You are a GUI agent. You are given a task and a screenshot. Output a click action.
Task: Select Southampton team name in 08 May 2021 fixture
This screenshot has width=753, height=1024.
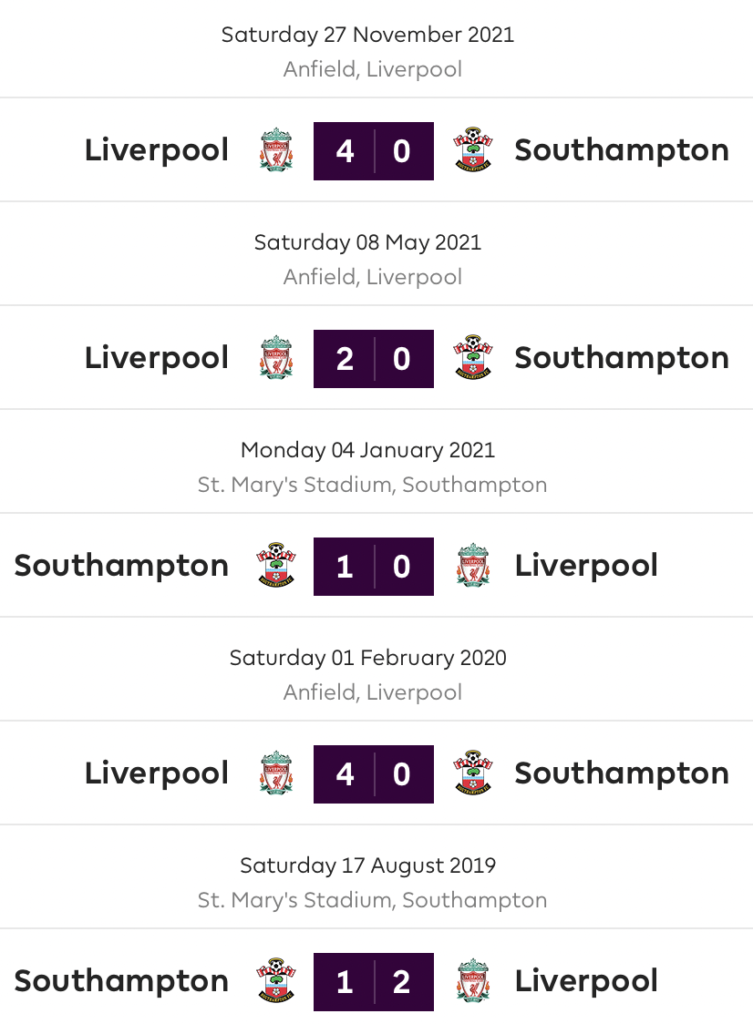click(622, 359)
